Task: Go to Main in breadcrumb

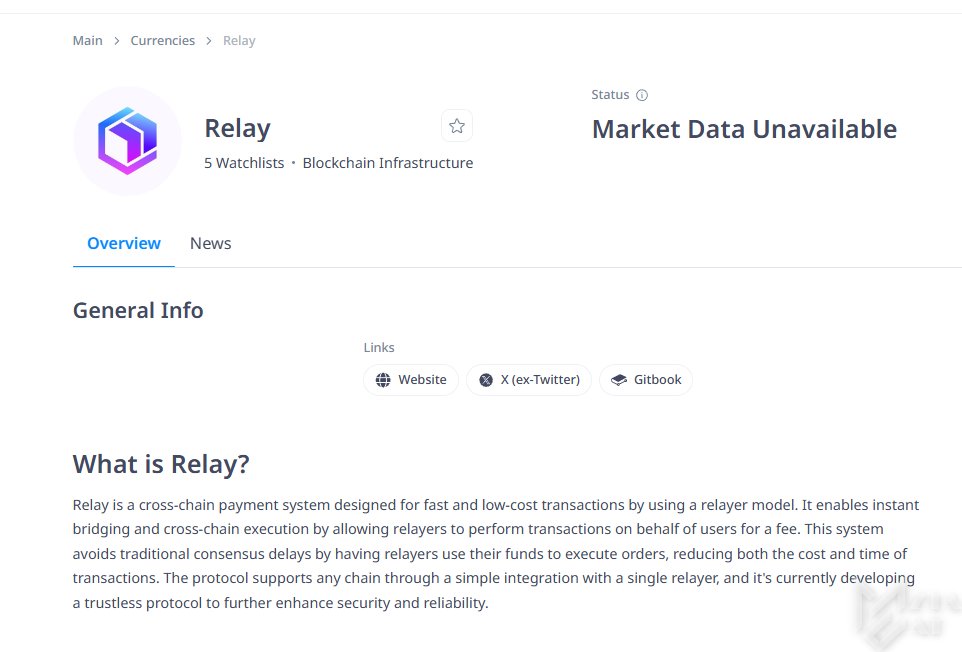Action: point(88,40)
